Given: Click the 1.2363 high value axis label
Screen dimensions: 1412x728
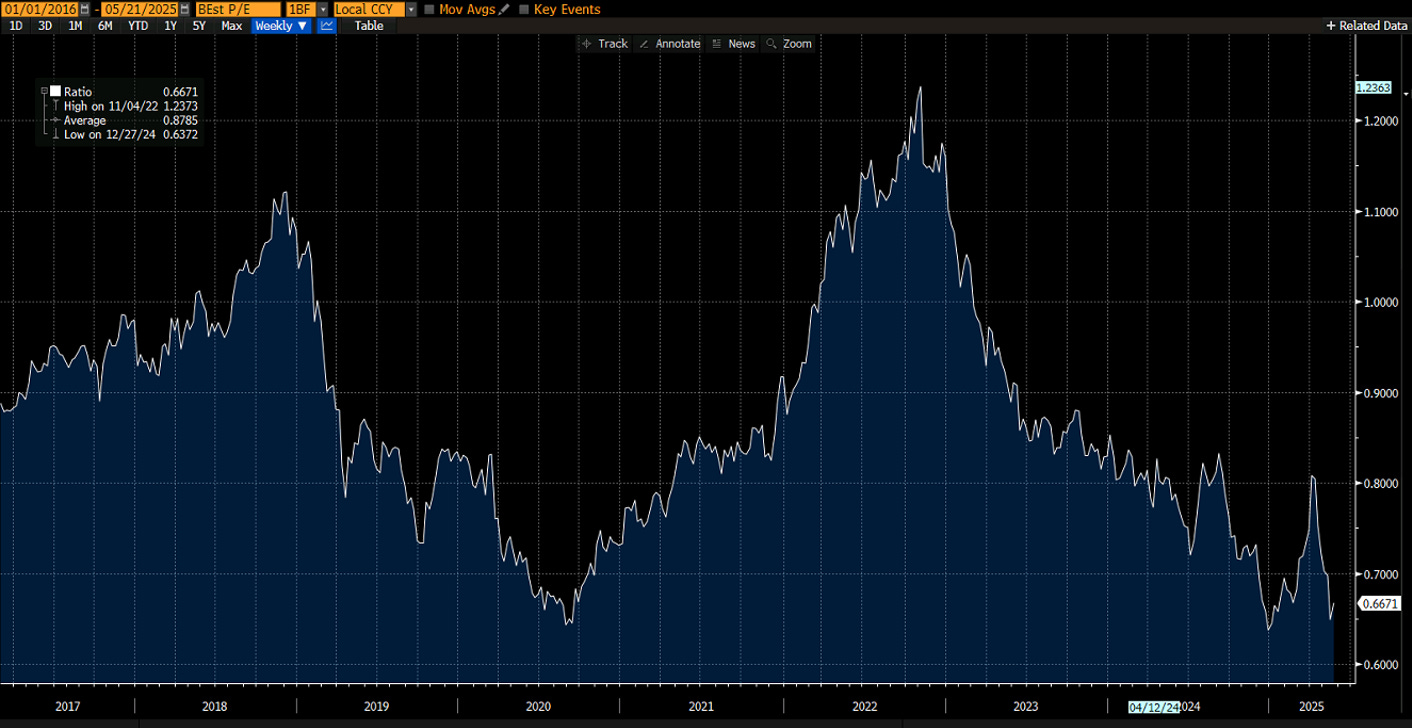Looking at the screenshot, I should click(x=1373, y=88).
